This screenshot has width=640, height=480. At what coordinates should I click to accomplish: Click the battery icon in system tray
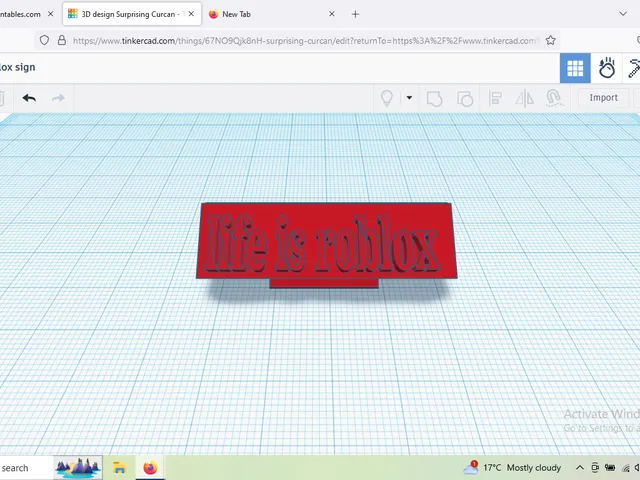click(x=610, y=468)
